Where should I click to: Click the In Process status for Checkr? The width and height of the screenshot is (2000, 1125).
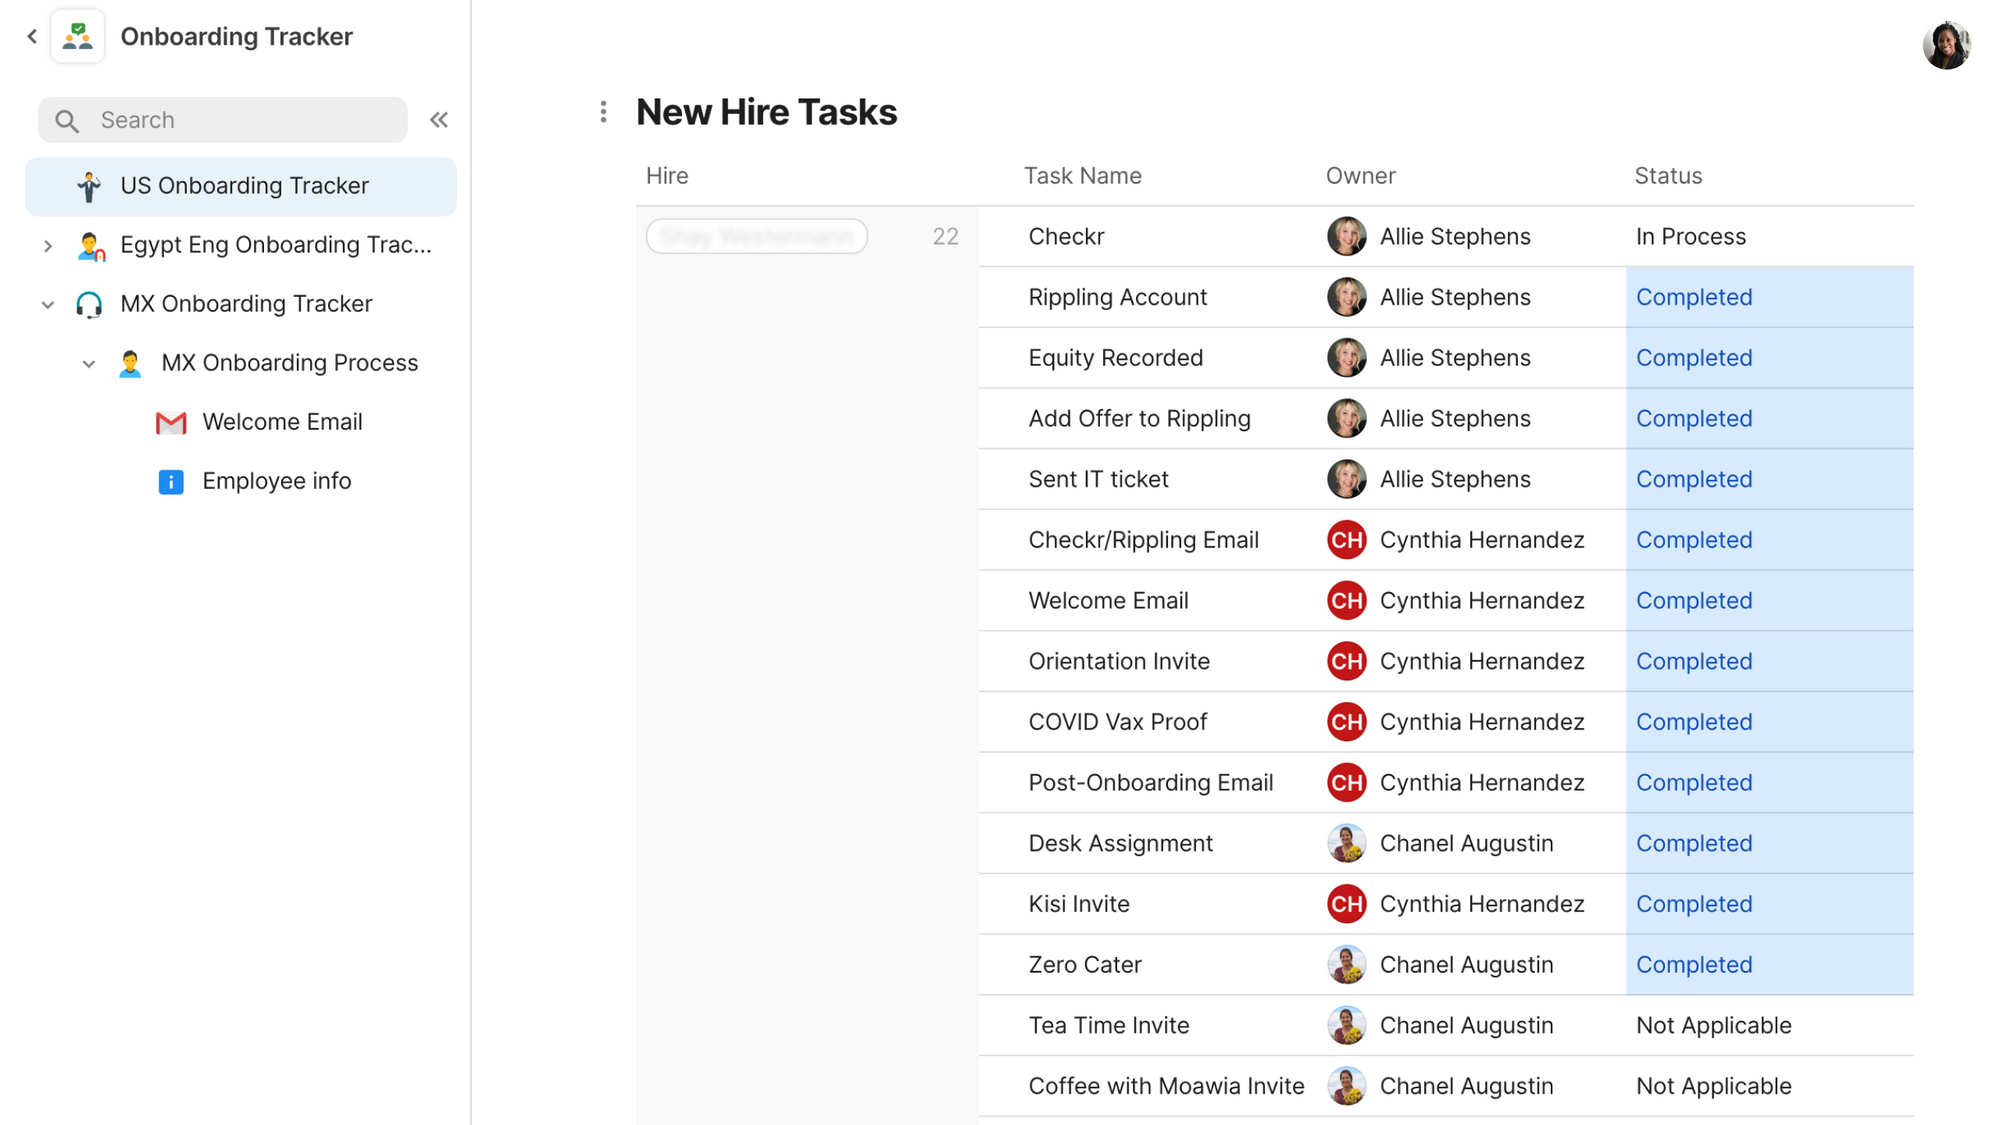[x=1690, y=237]
